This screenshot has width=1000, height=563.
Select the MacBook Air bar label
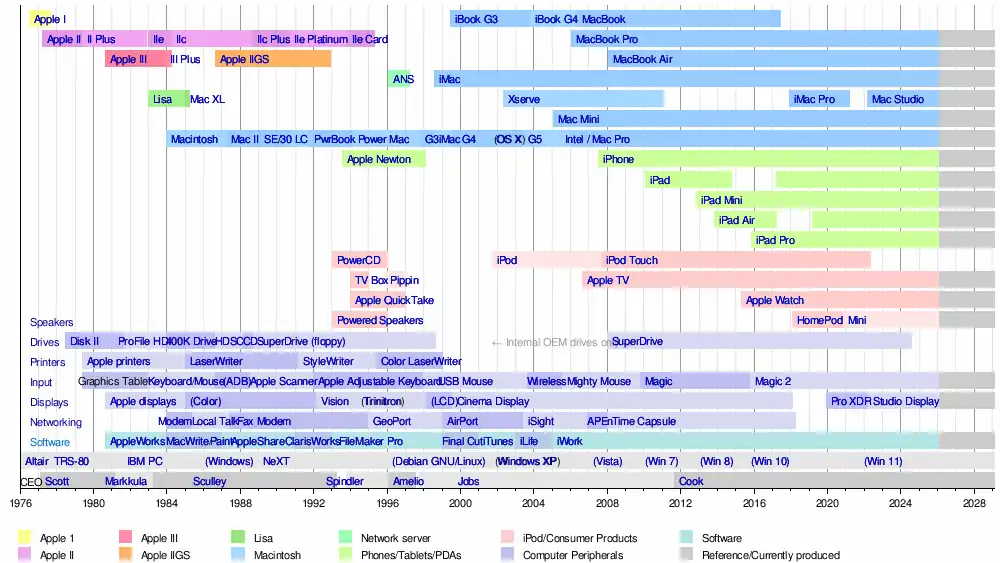642,59
